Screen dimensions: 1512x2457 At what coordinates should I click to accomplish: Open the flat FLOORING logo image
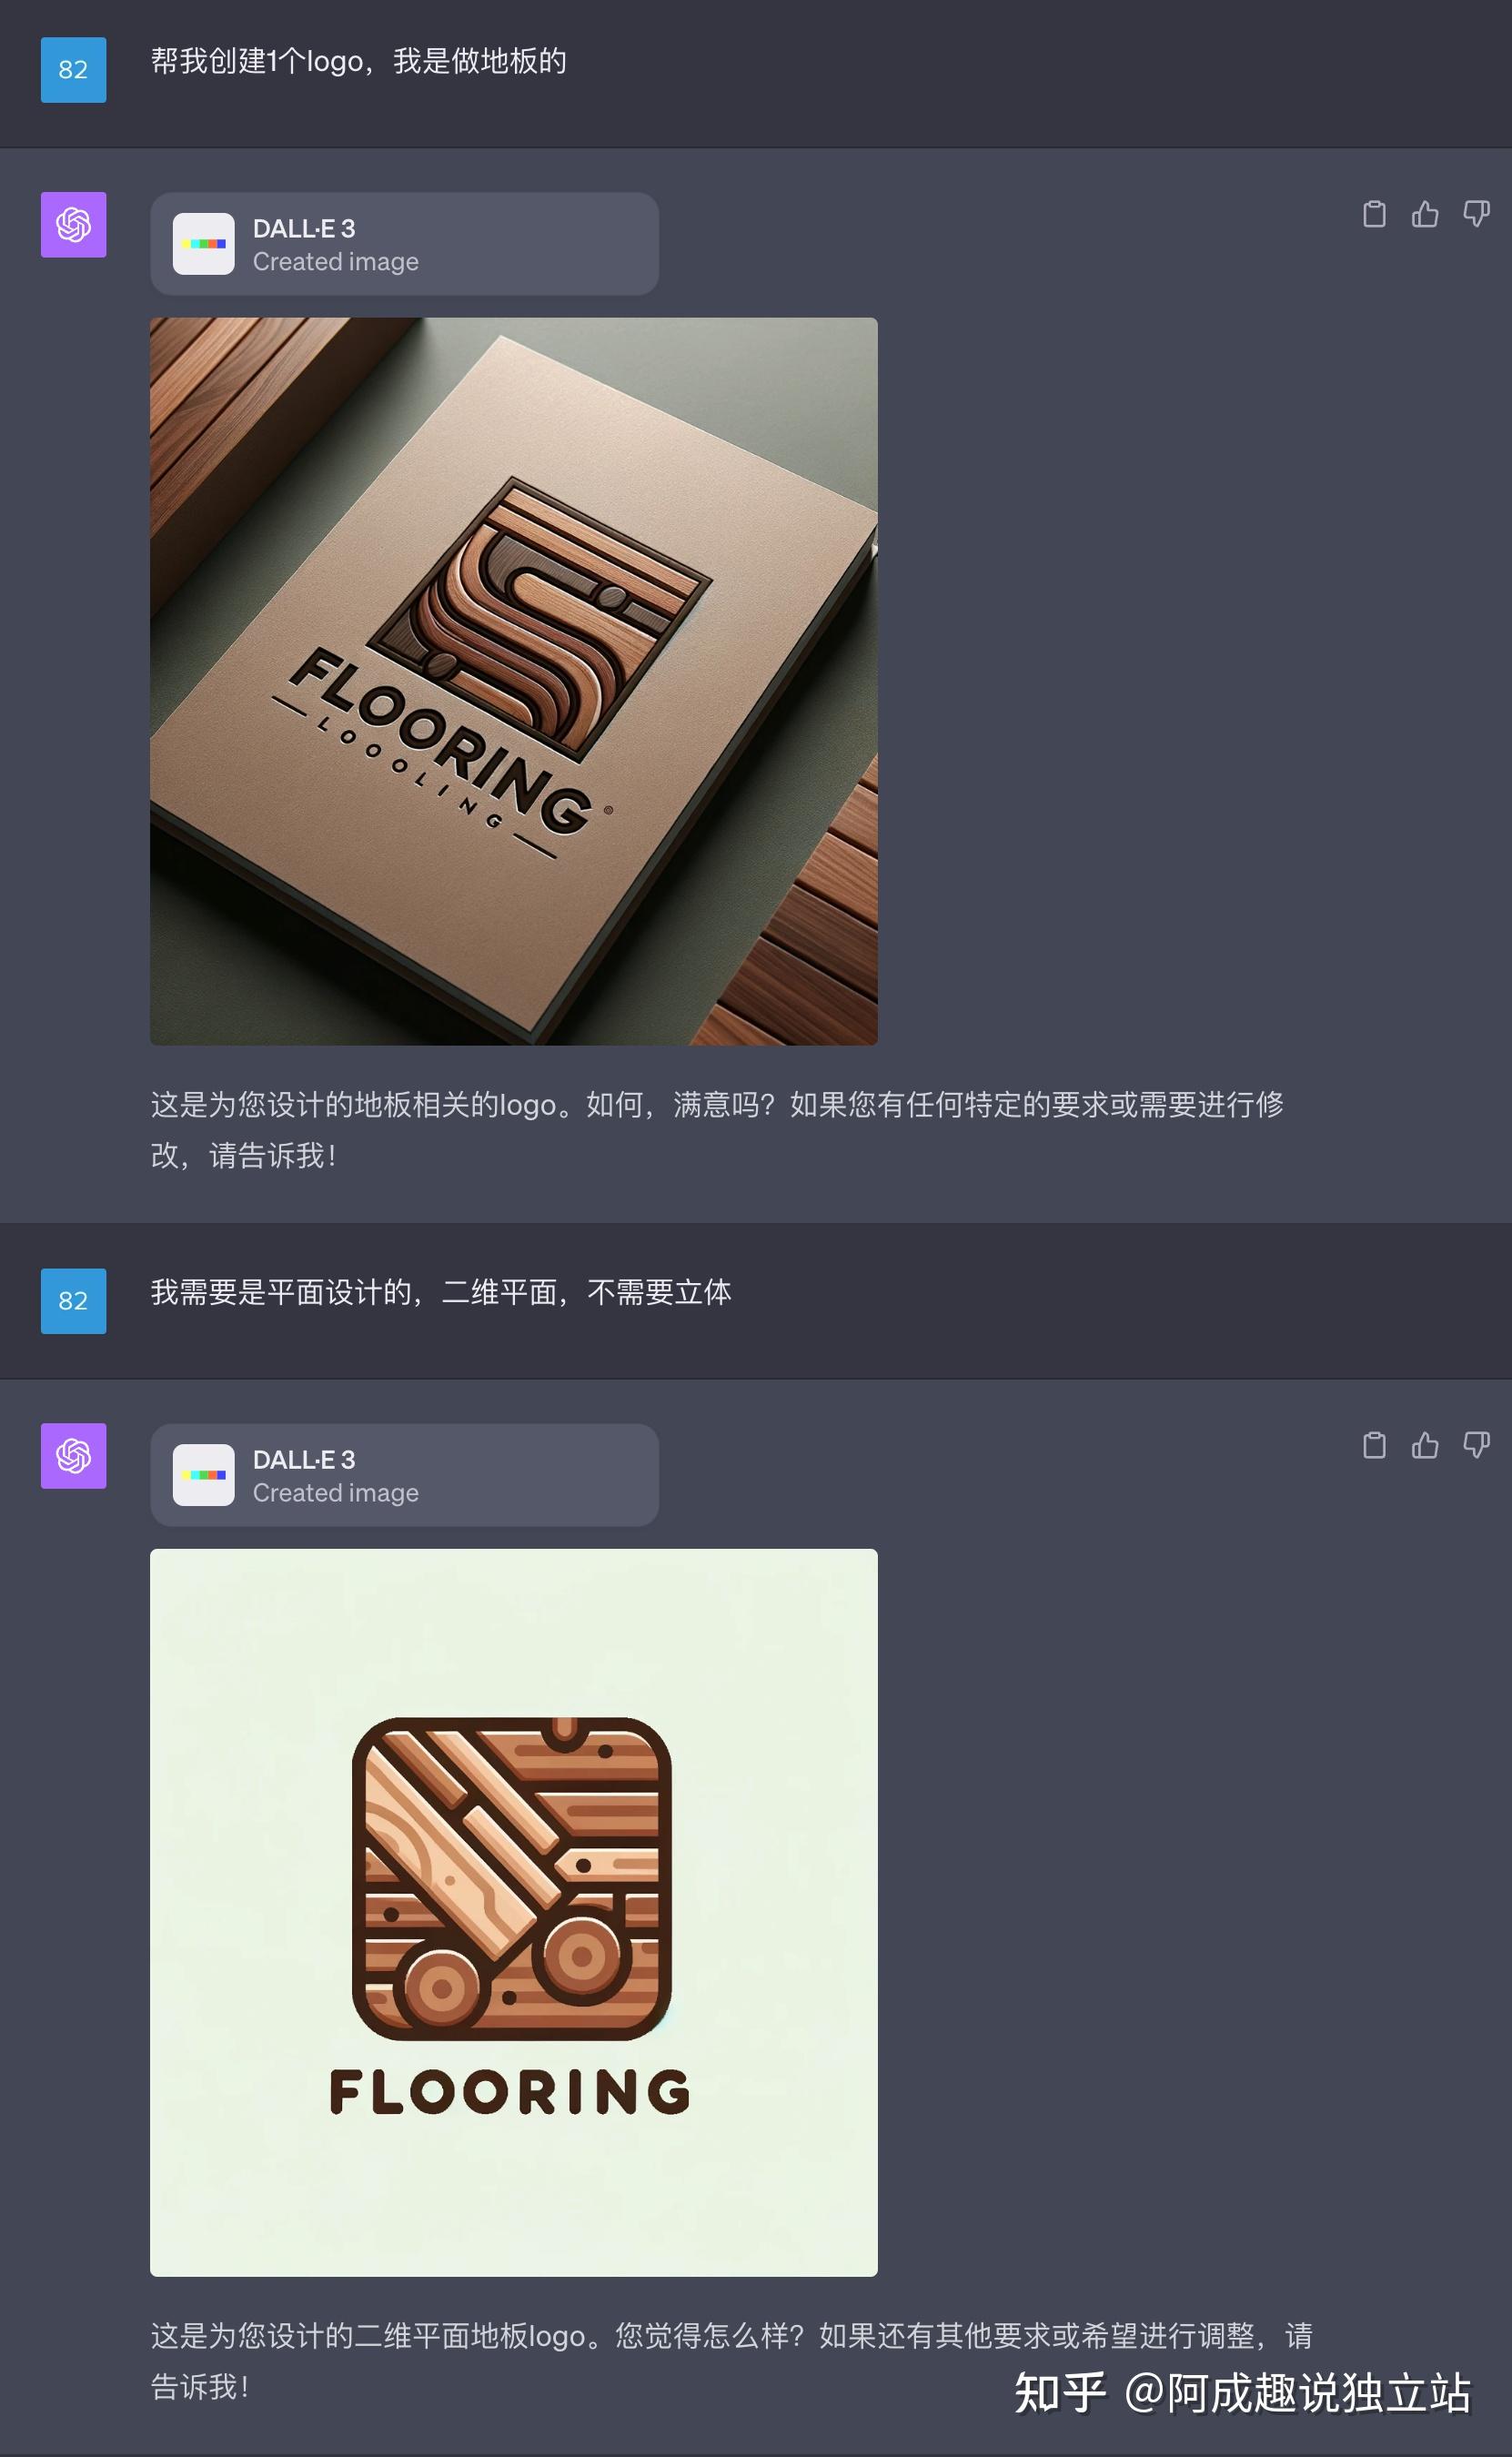(x=514, y=1913)
